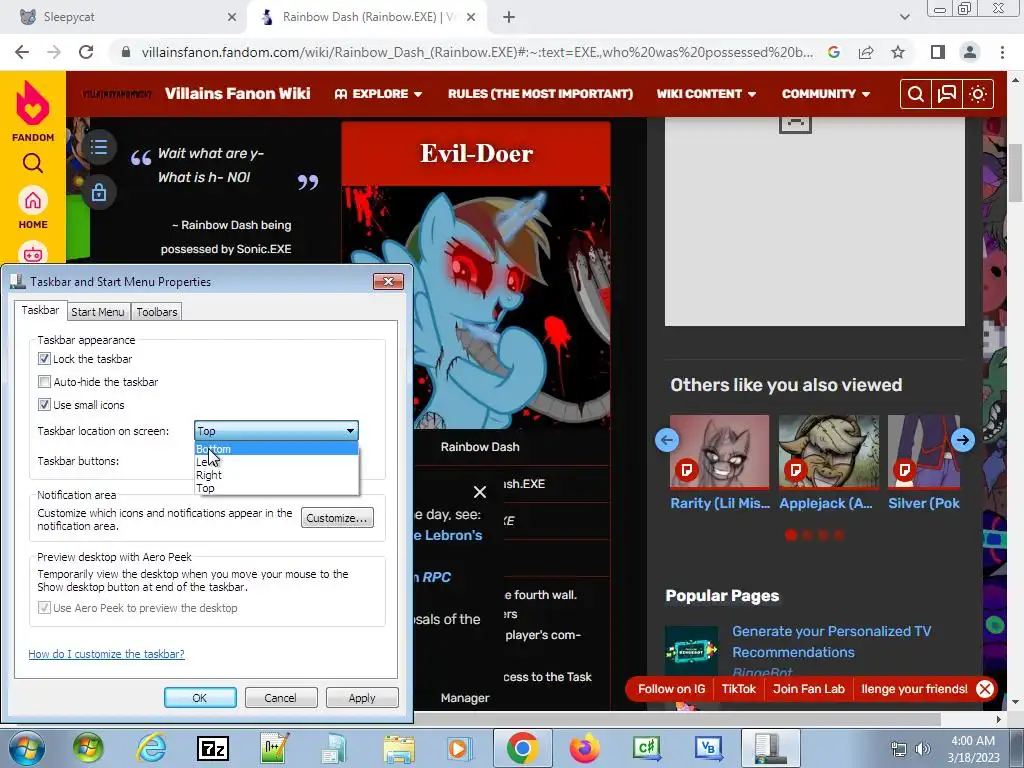Click Apply in Taskbar Properties
The width and height of the screenshot is (1024, 768).
click(362, 697)
